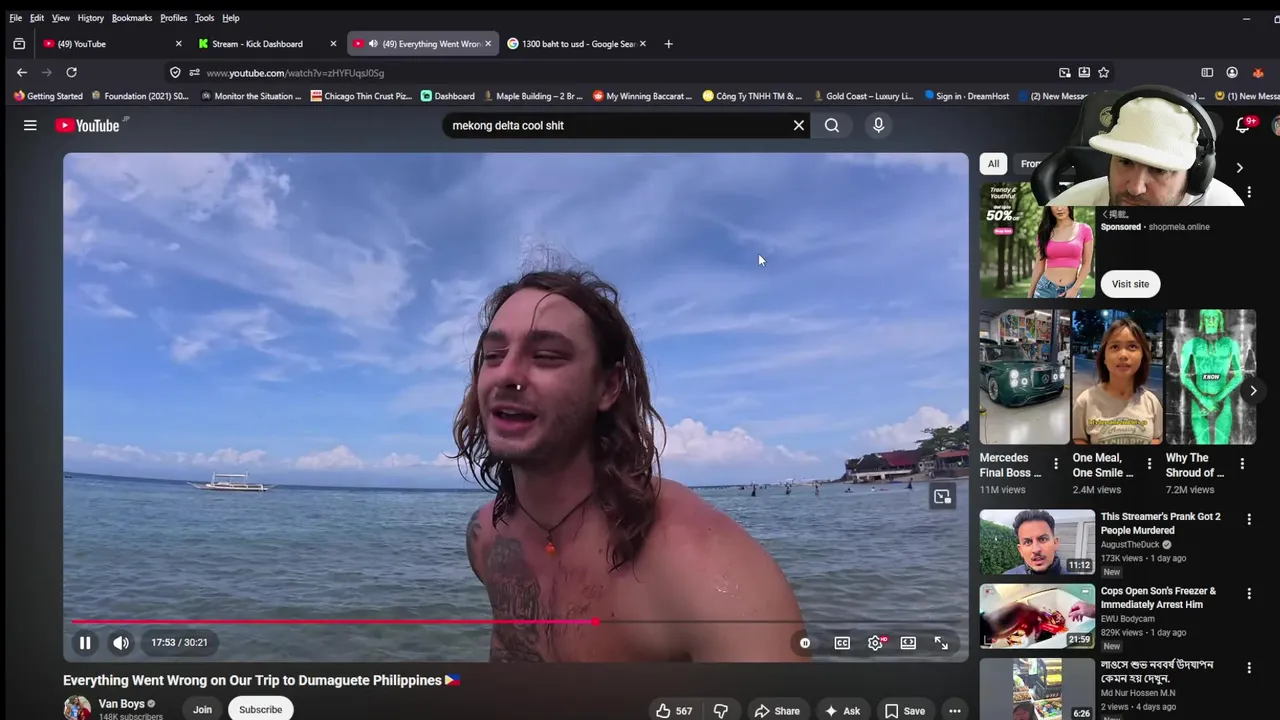Open the sidebar toggle icon in toolbar
Screen dimensions: 1280x720
click(1207, 72)
